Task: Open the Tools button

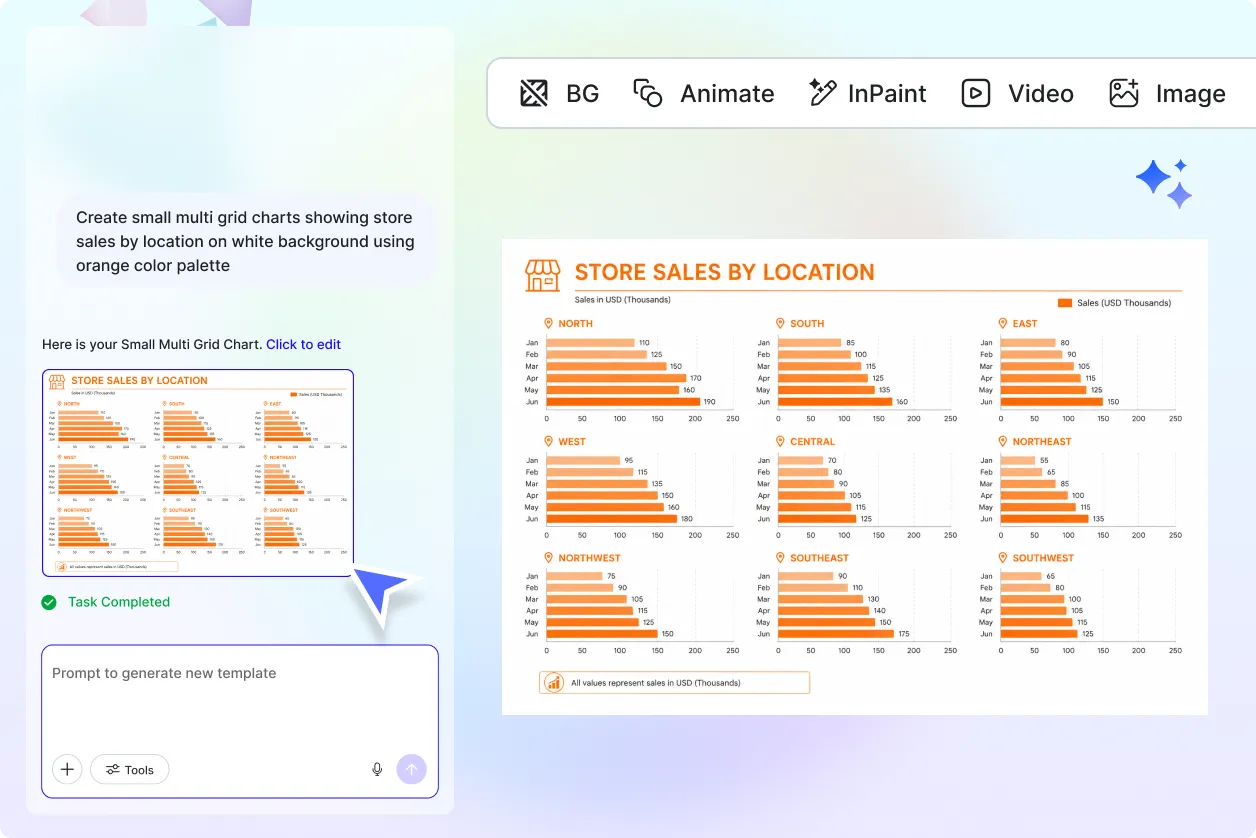Action: tap(130, 769)
